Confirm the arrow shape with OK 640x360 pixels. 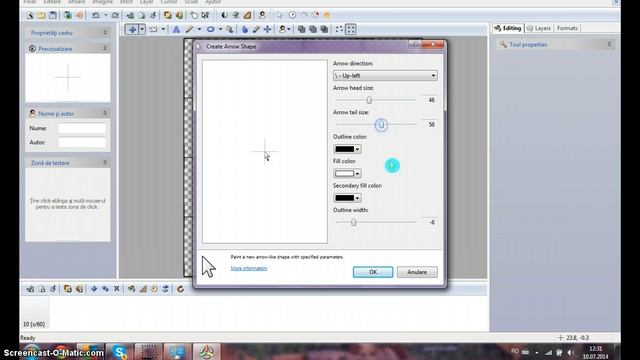373,272
